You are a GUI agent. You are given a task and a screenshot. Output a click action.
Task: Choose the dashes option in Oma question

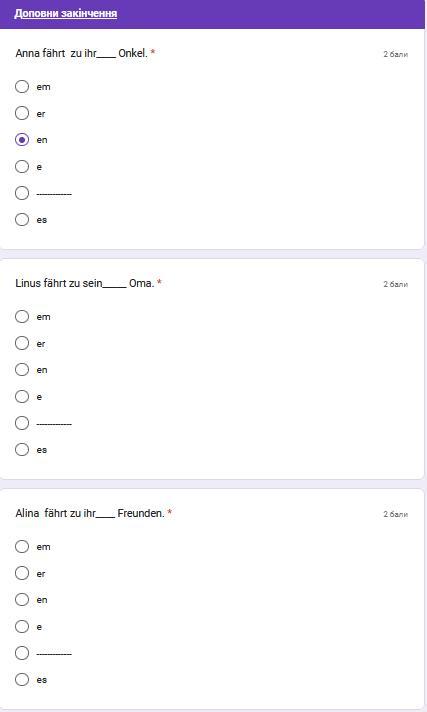22,423
